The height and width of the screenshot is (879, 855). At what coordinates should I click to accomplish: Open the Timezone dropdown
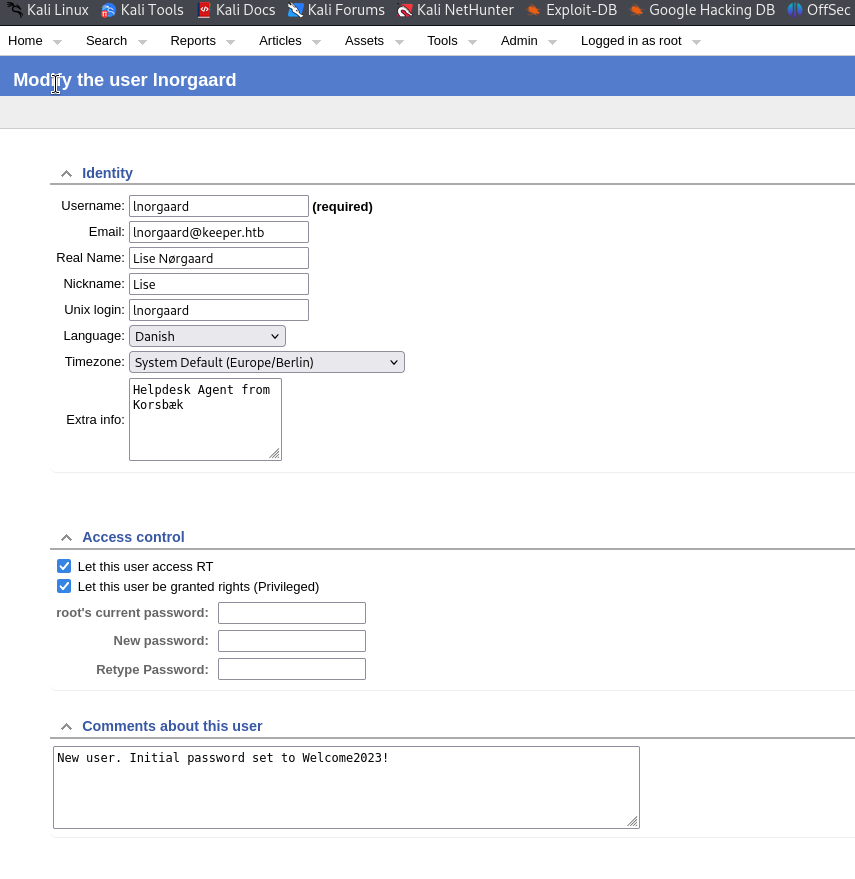coord(266,362)
